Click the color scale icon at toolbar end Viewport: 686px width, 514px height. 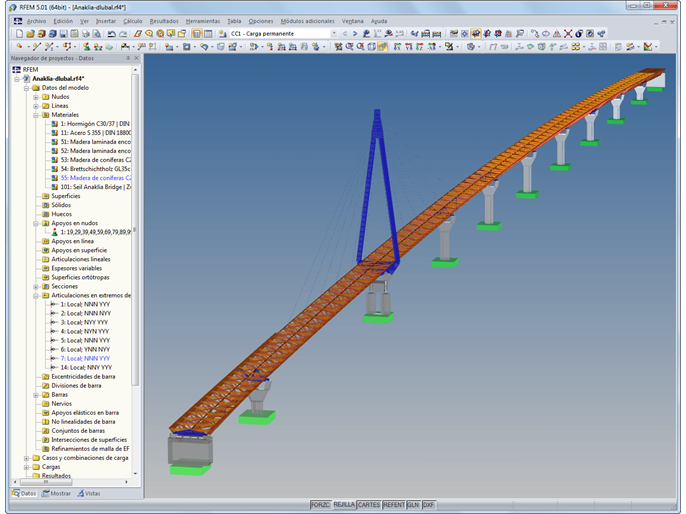pyautogui.click(x=648, y=46)
